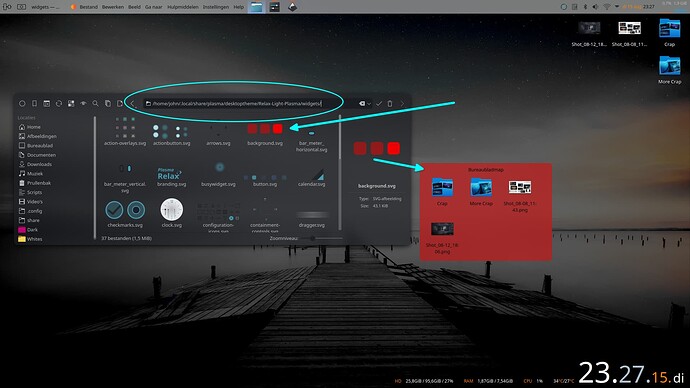Screen dimensions: 690x388
Task: Open the Crap folder on the desktop
Action: (x=669, y=33)
